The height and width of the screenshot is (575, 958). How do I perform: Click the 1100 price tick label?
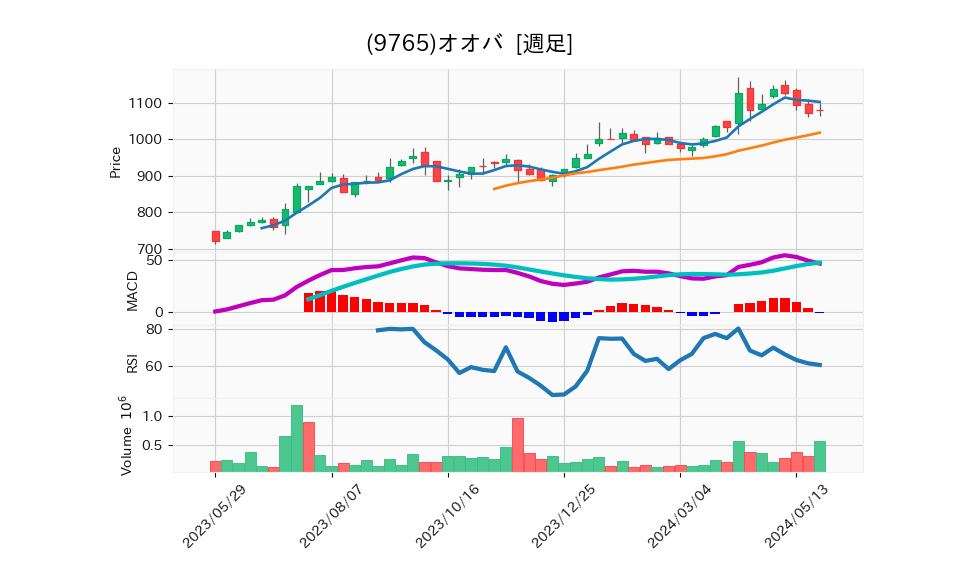pyautogui.click(x=145, y=104)
